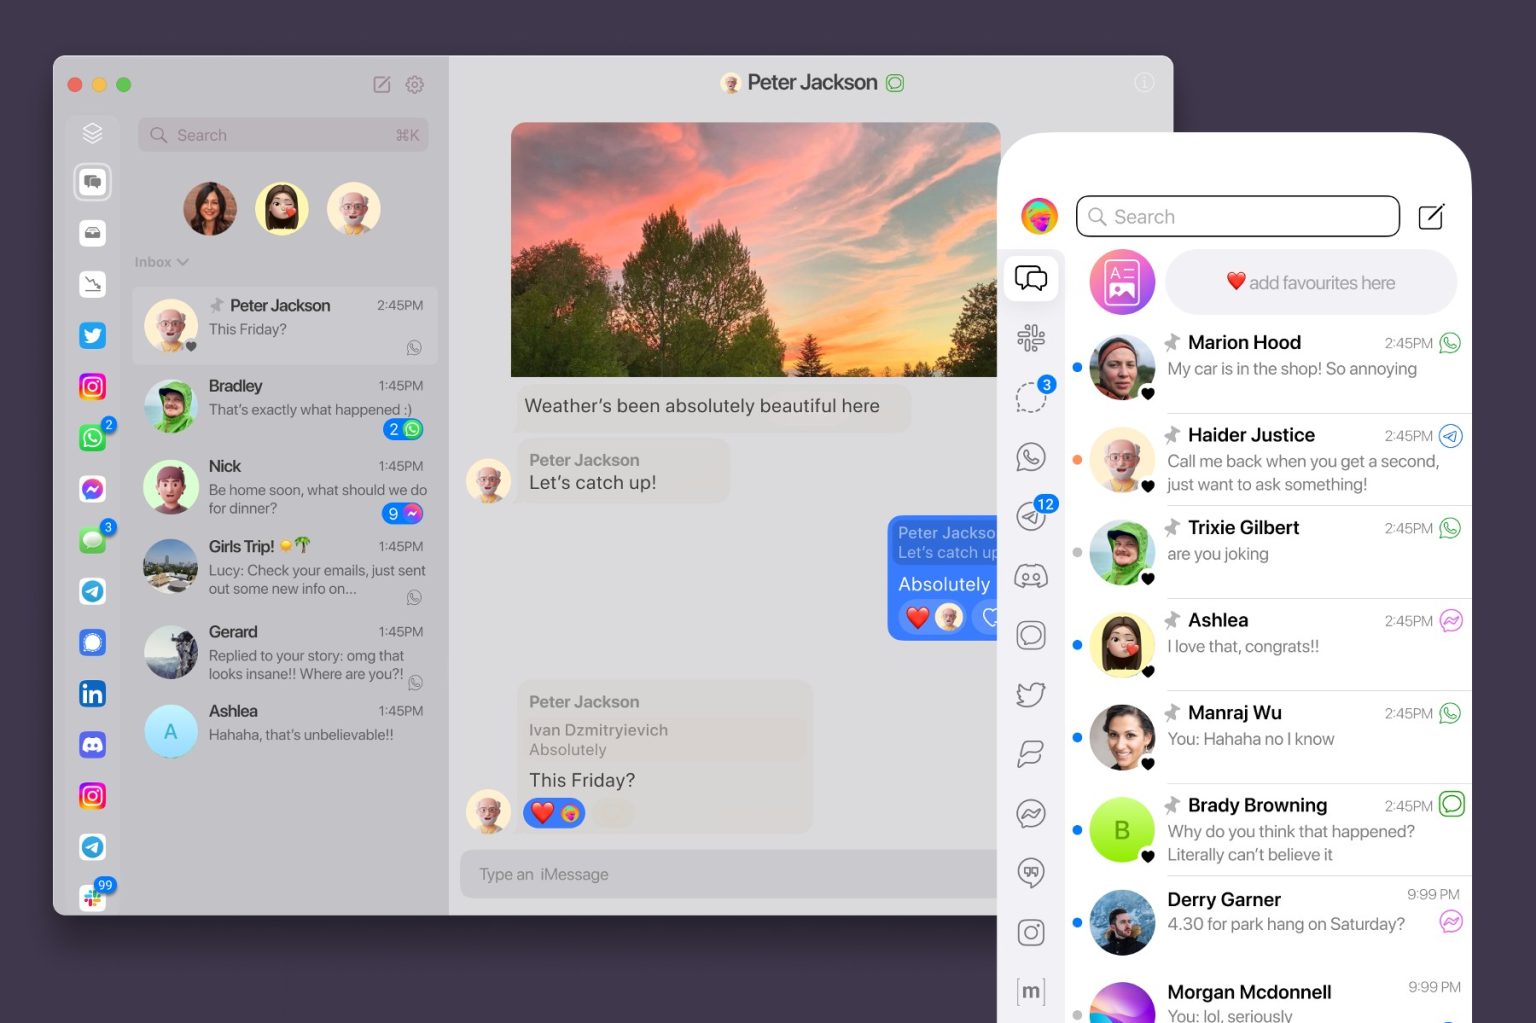Image resolution: width=1536 pixels, height=1023 pixels.
Task: Open Bradley chat in desktop inbox list
Action: pos(285,406)
